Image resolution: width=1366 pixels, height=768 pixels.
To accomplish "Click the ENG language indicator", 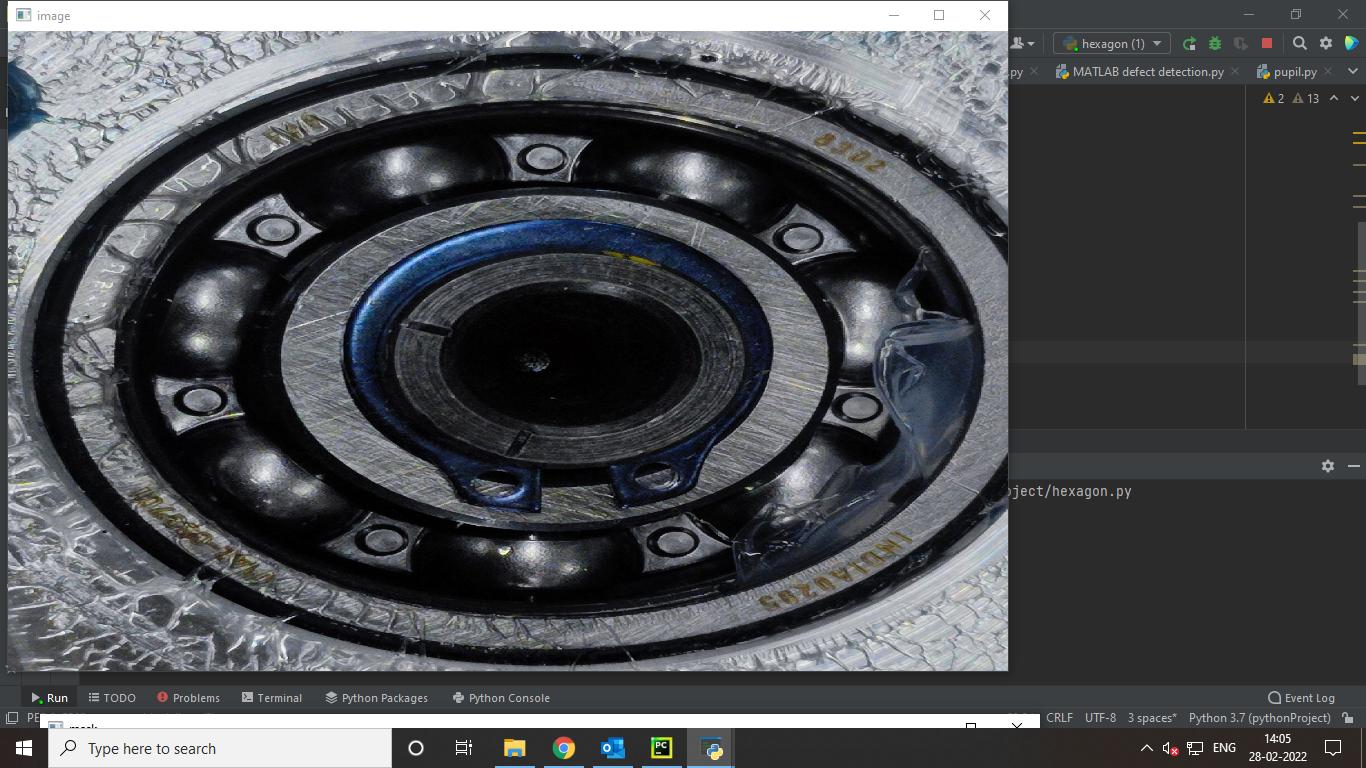I will pyautogui.click(x=1224, y=748).
